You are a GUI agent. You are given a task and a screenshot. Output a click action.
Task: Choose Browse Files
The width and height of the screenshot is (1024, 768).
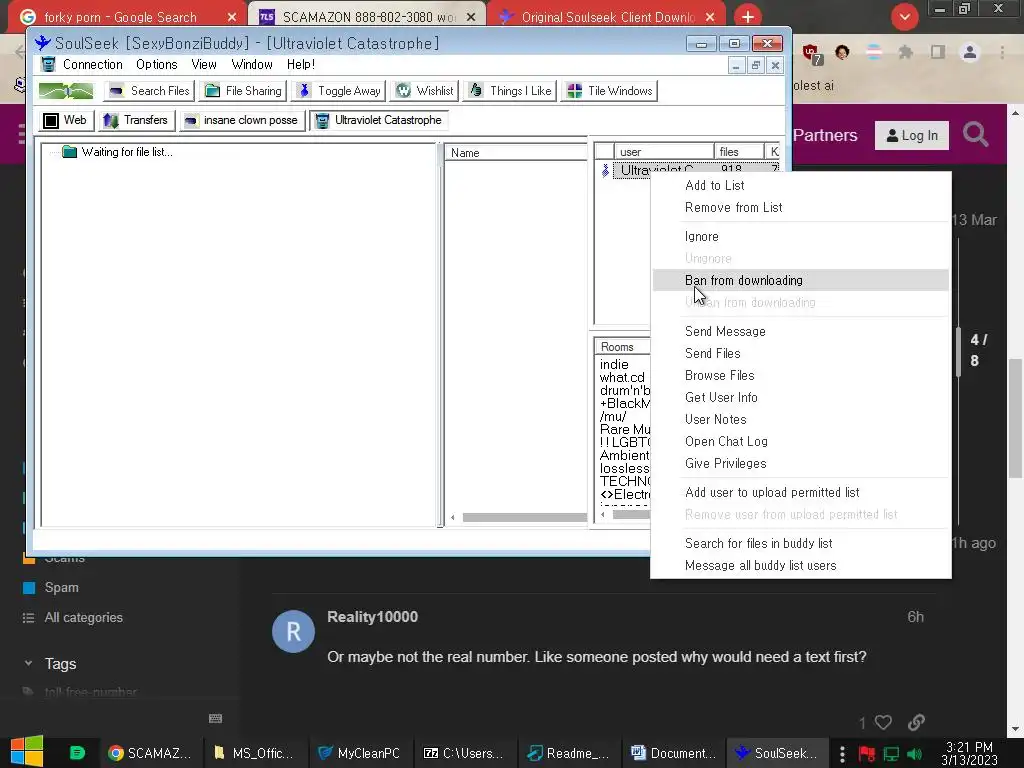(801, 376)
